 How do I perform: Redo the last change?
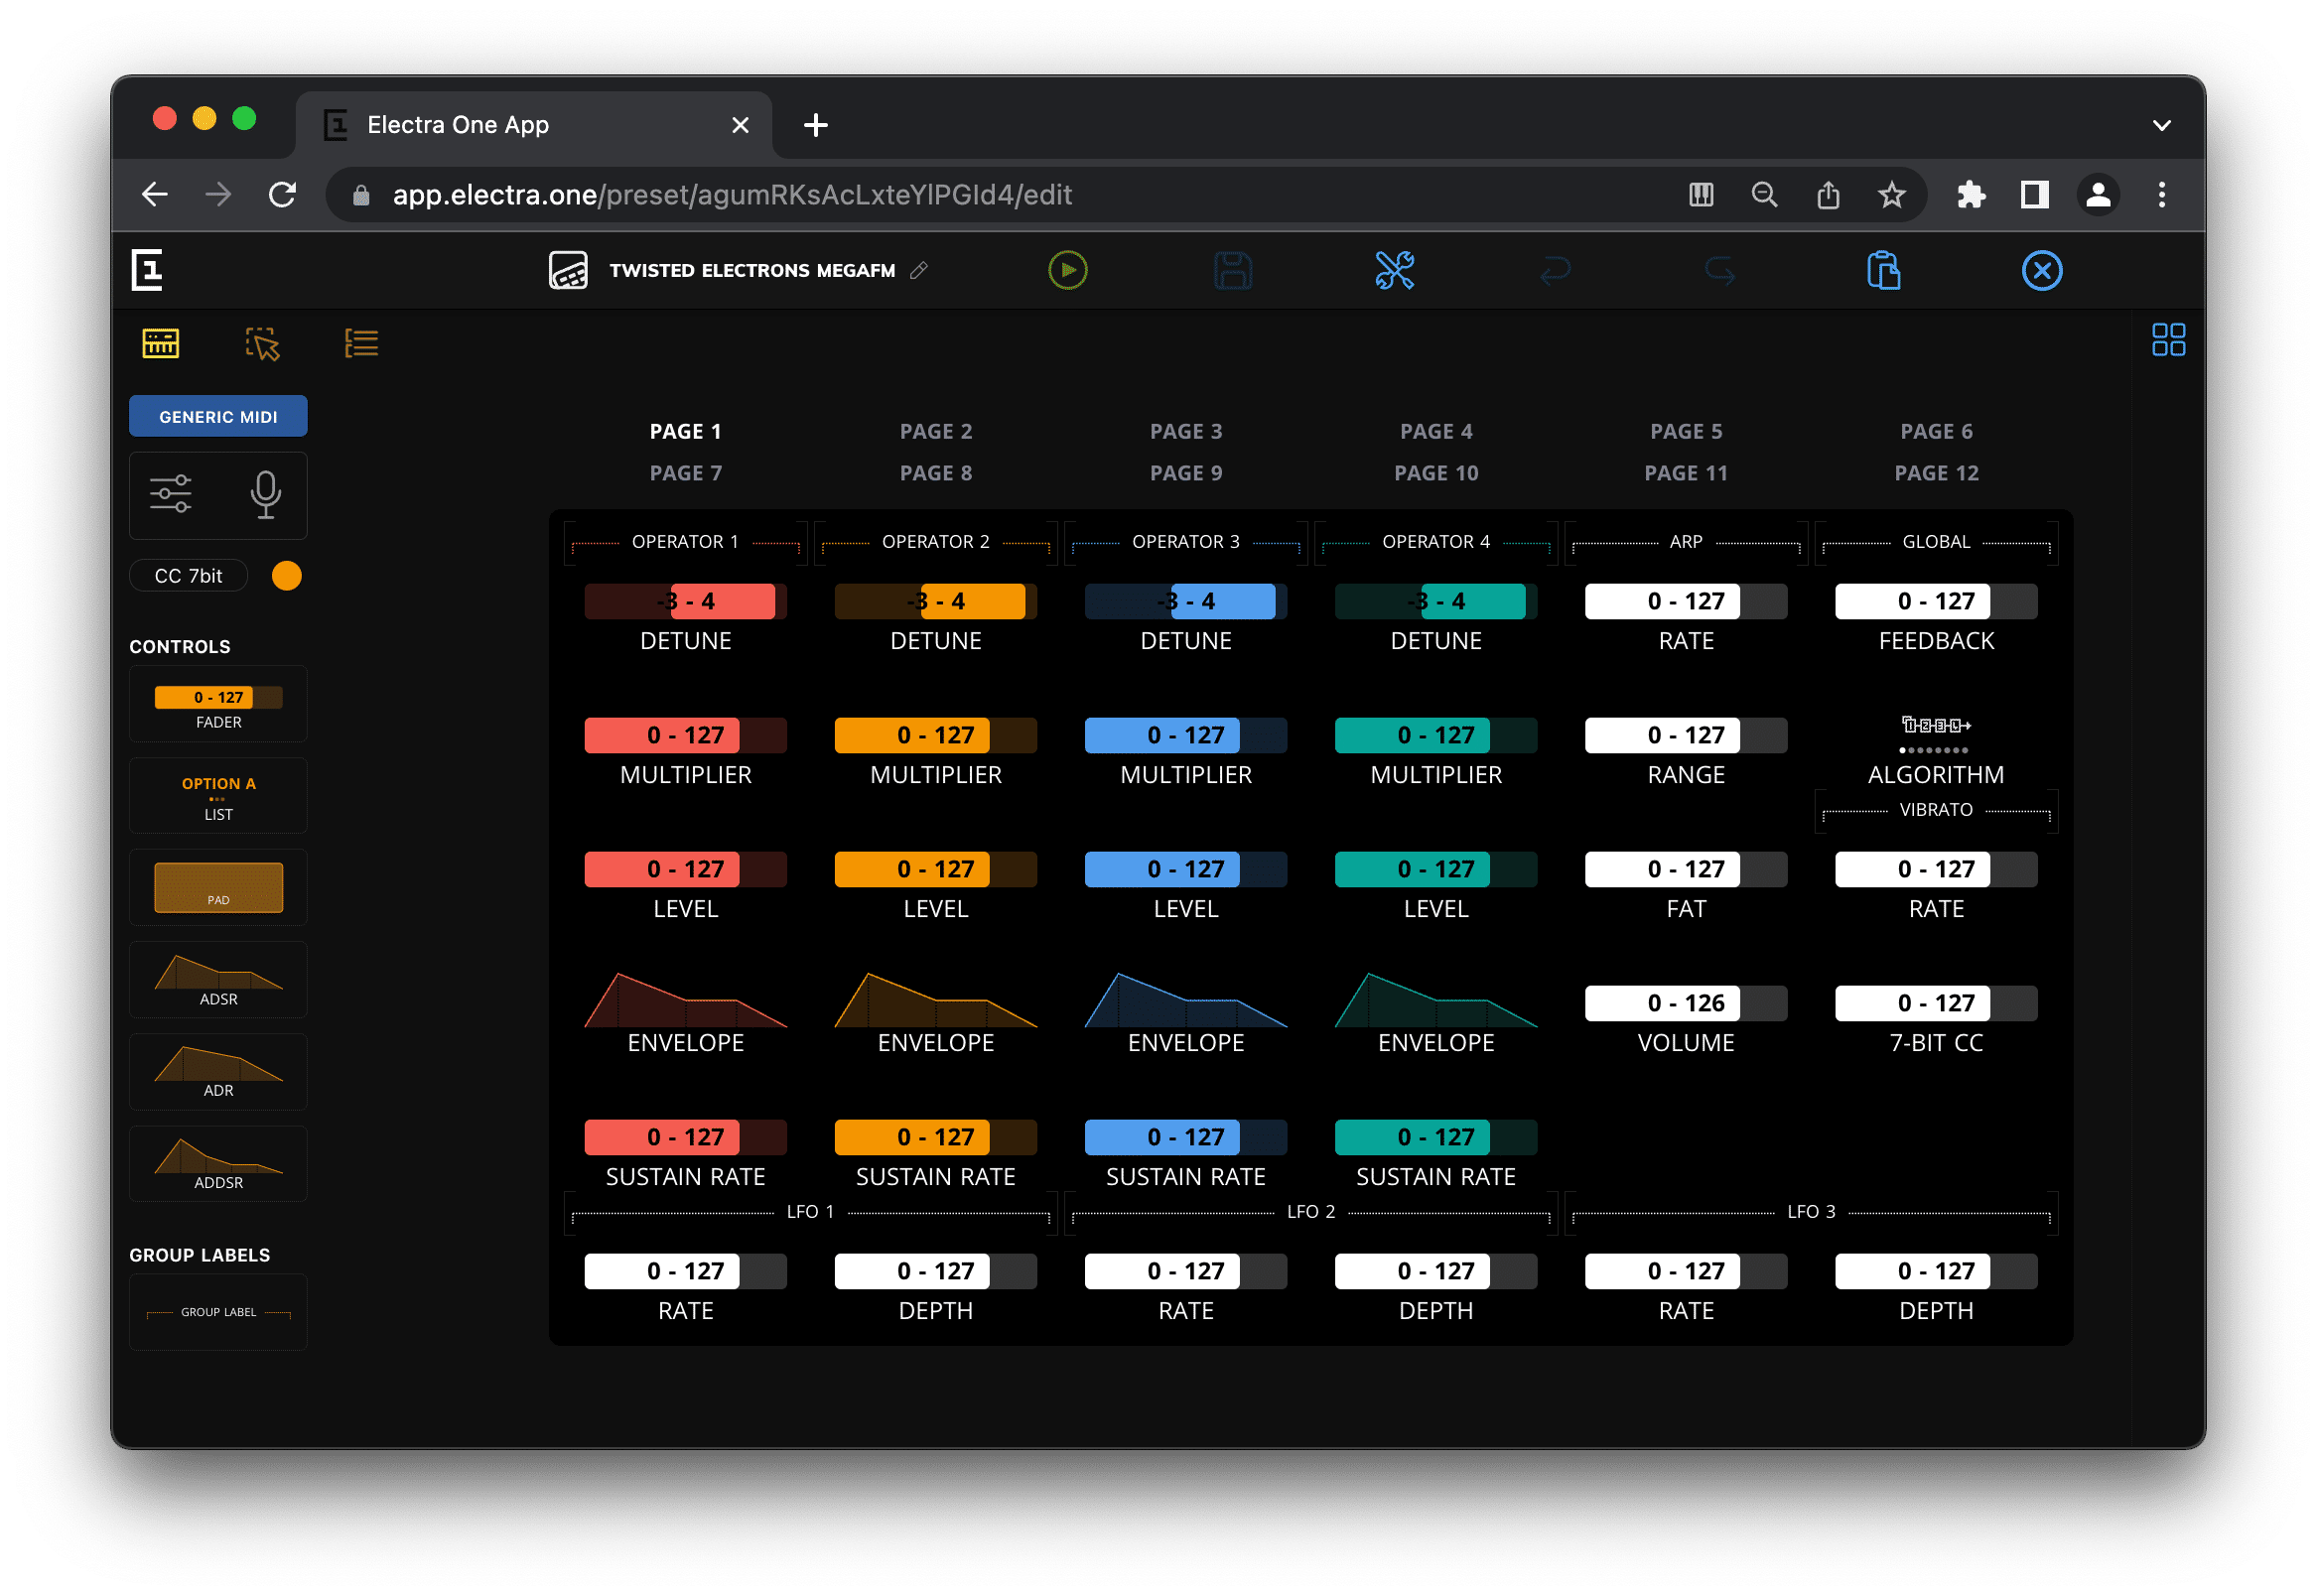[x=1719, y=270]
